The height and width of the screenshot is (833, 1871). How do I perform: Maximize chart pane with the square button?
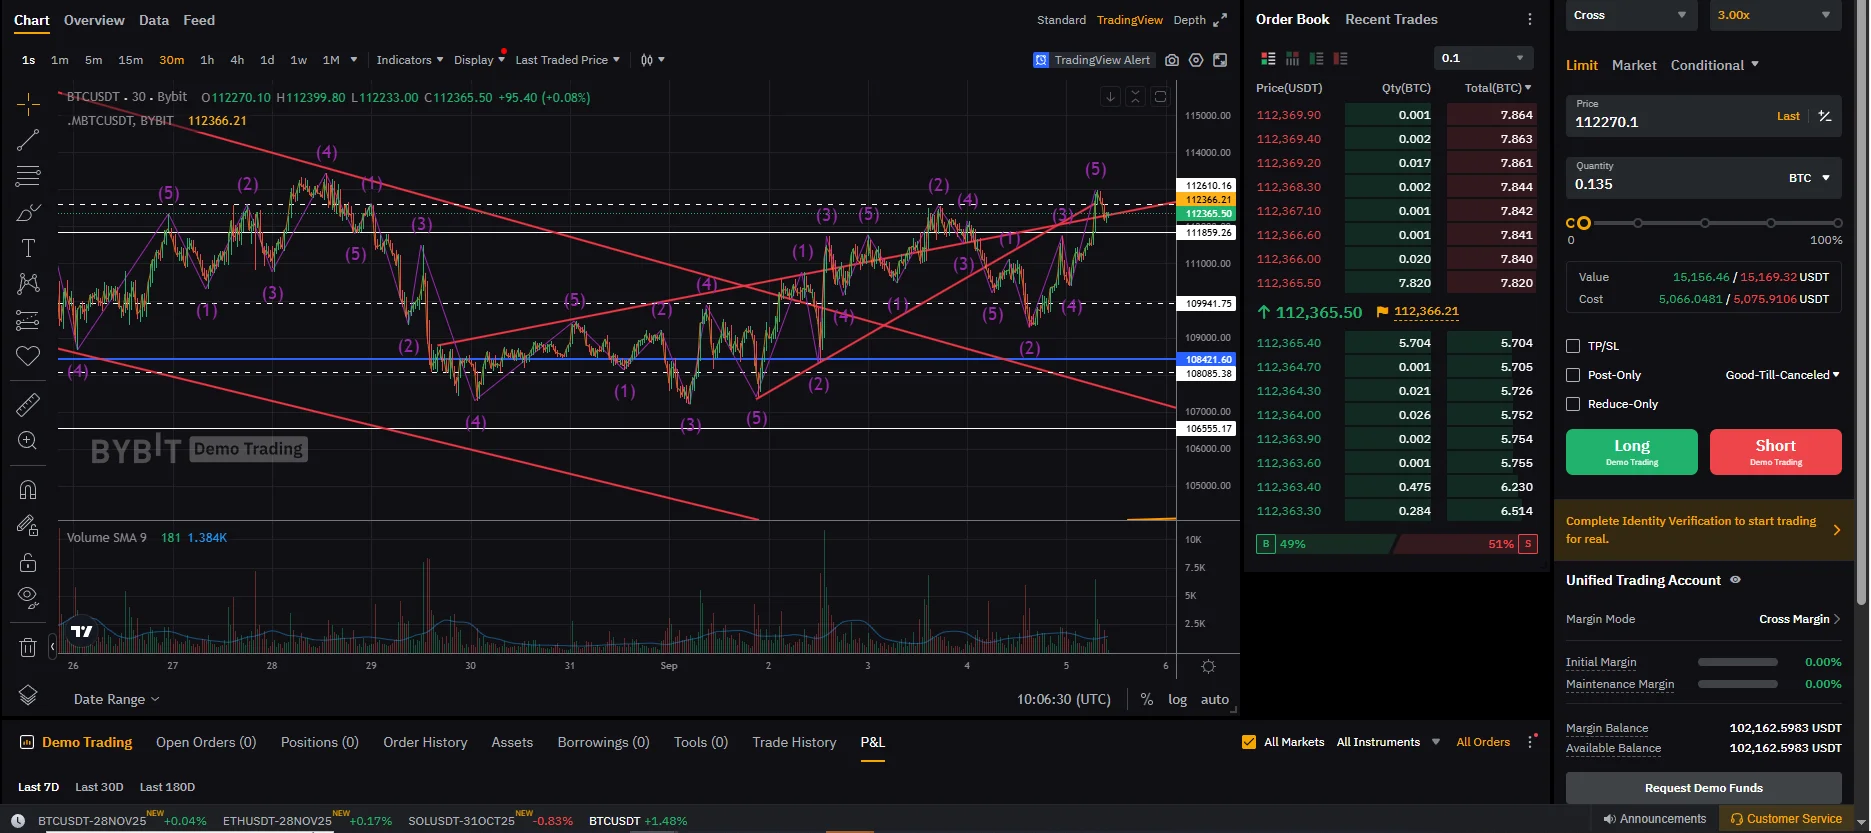click(x=1160, y=97)
